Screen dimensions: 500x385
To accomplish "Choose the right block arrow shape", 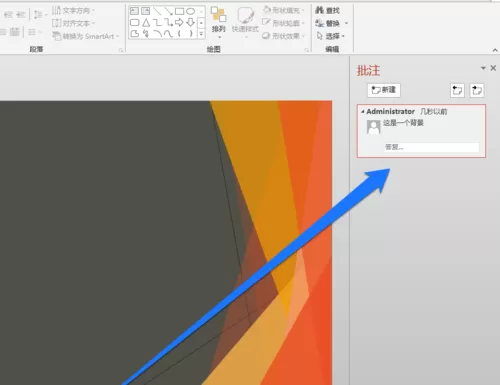I will pos(180,23).
